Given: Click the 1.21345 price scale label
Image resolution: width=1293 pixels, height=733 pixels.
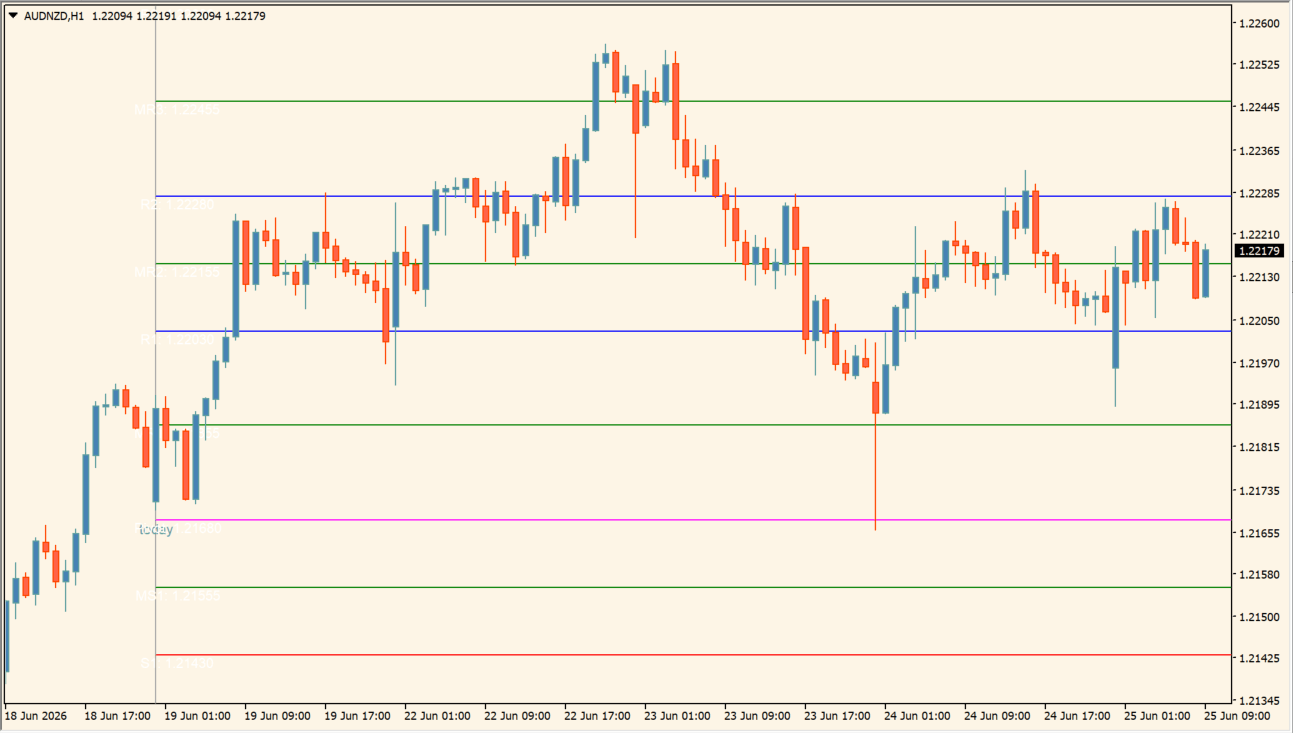Looking at the screenshot, I should pyautogui.click(x=1258, y=701).
